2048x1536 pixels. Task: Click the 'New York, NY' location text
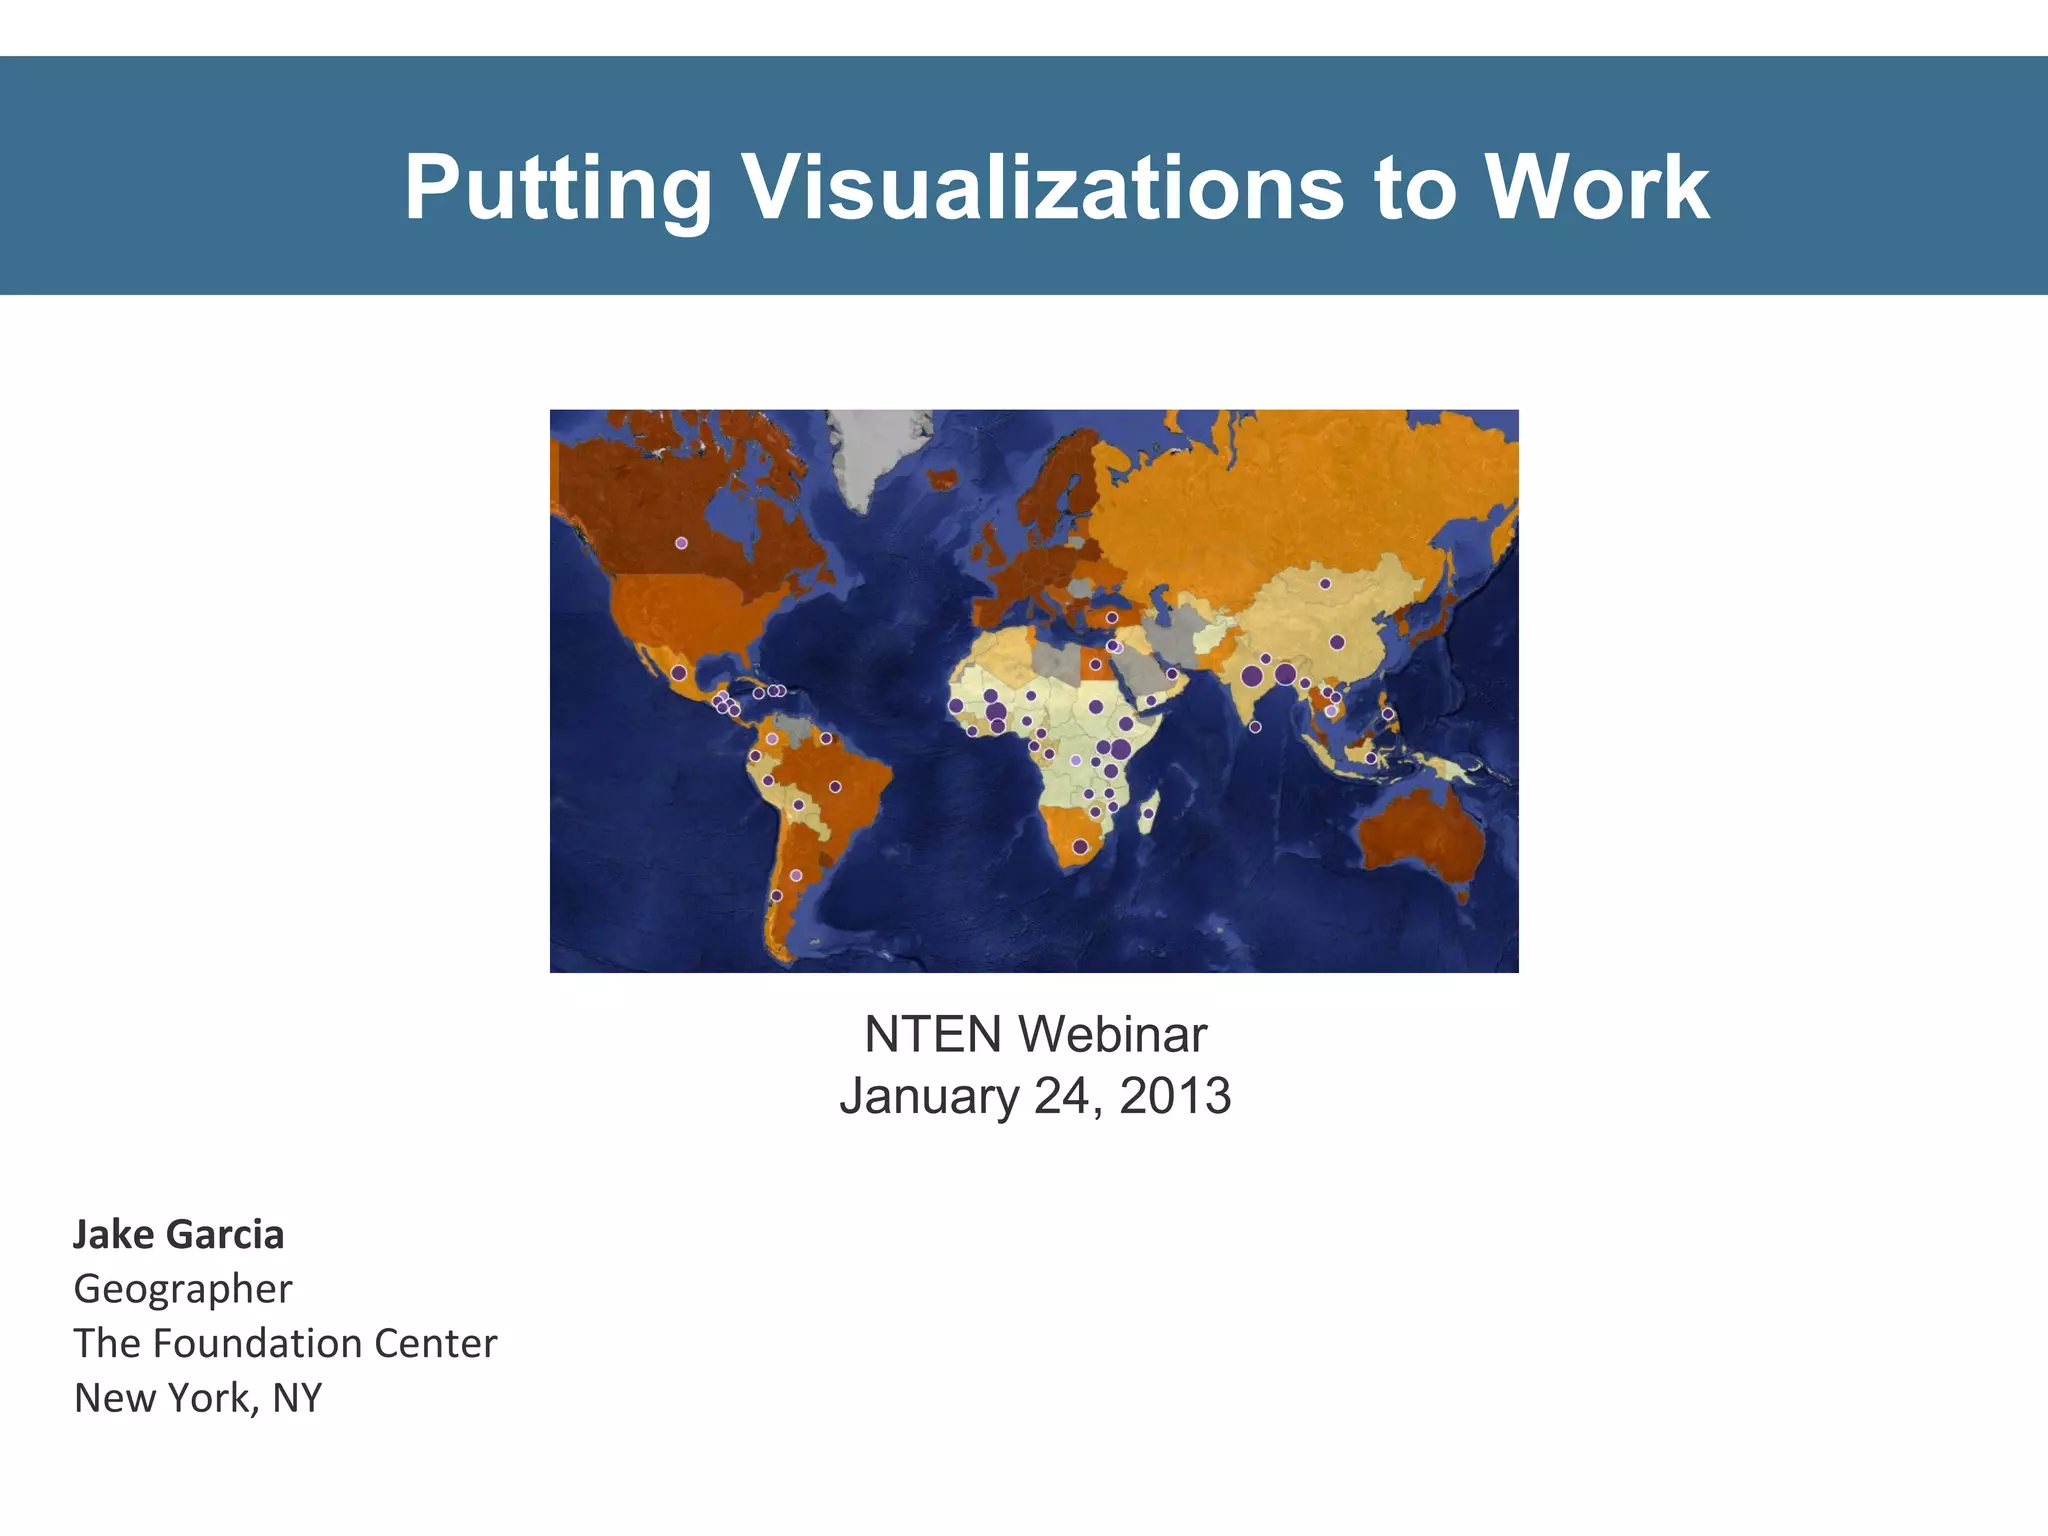[x=198, y=1398]
